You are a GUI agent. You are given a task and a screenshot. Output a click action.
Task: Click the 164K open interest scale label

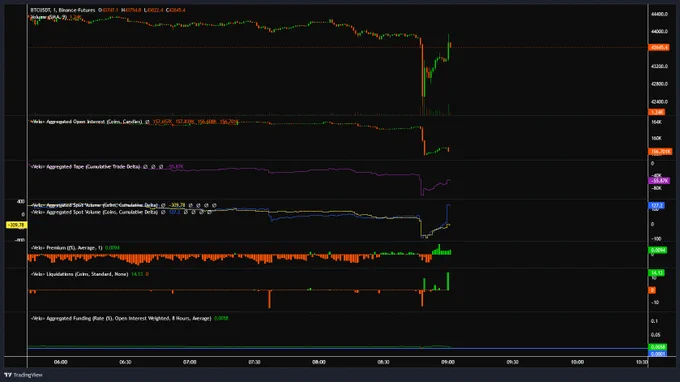pos(657,122)
